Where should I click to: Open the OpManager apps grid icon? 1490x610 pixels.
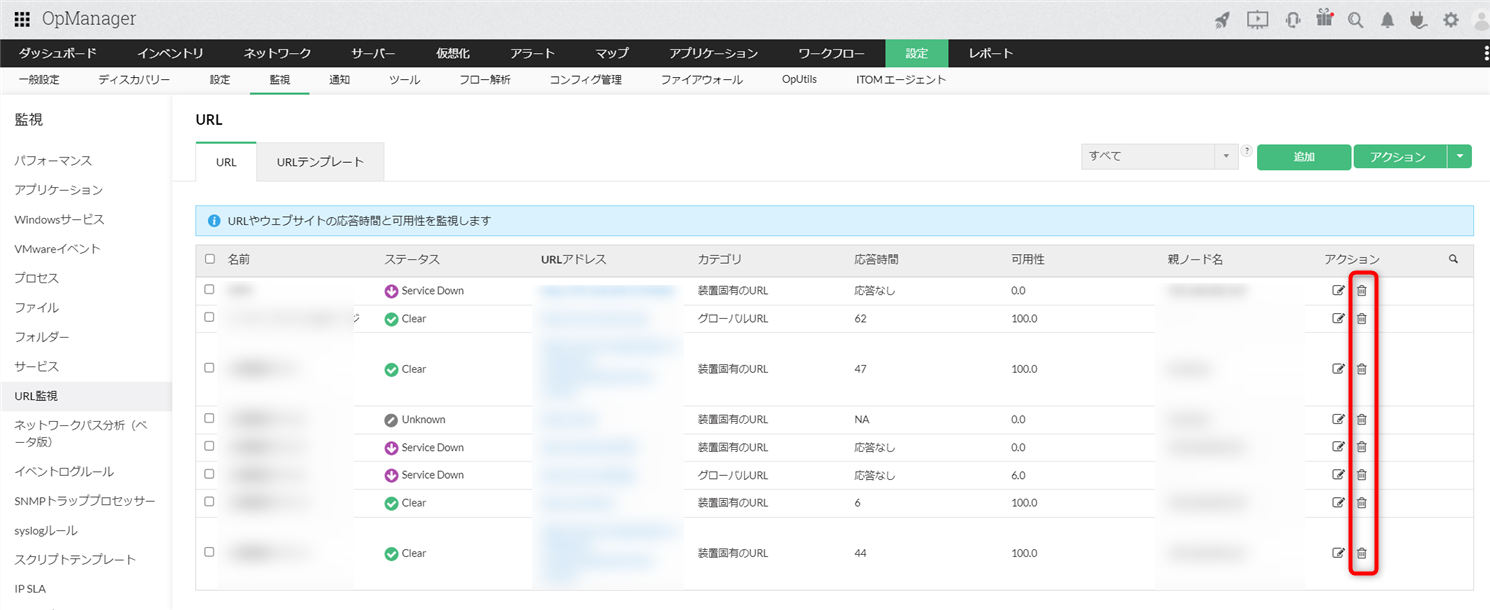tap(22, 19)
